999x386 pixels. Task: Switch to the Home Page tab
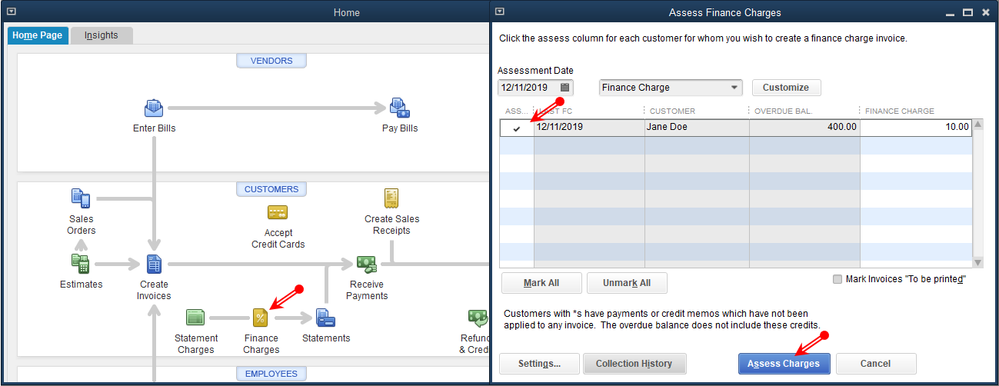(38, 35)
